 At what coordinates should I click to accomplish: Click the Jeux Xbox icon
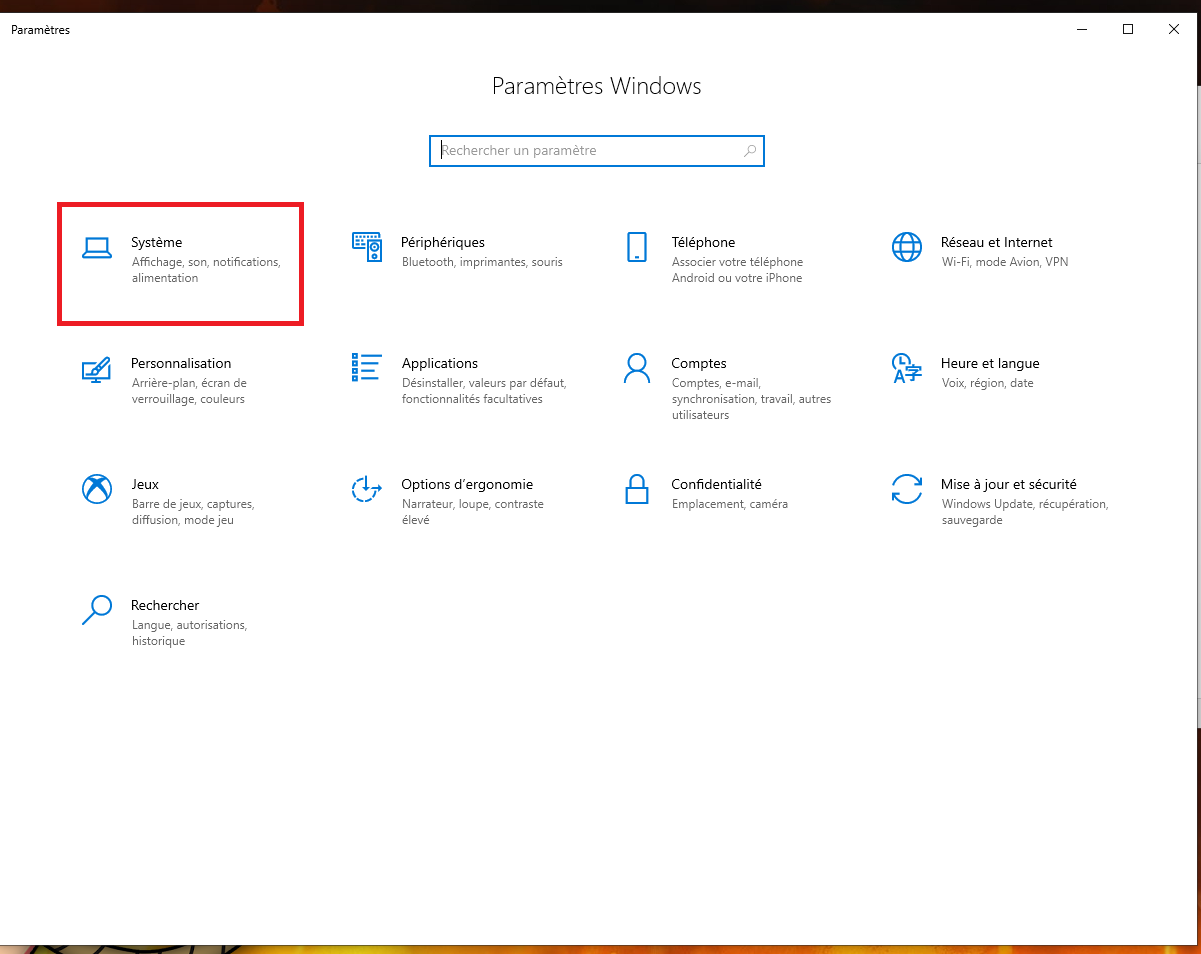(97, 489)
